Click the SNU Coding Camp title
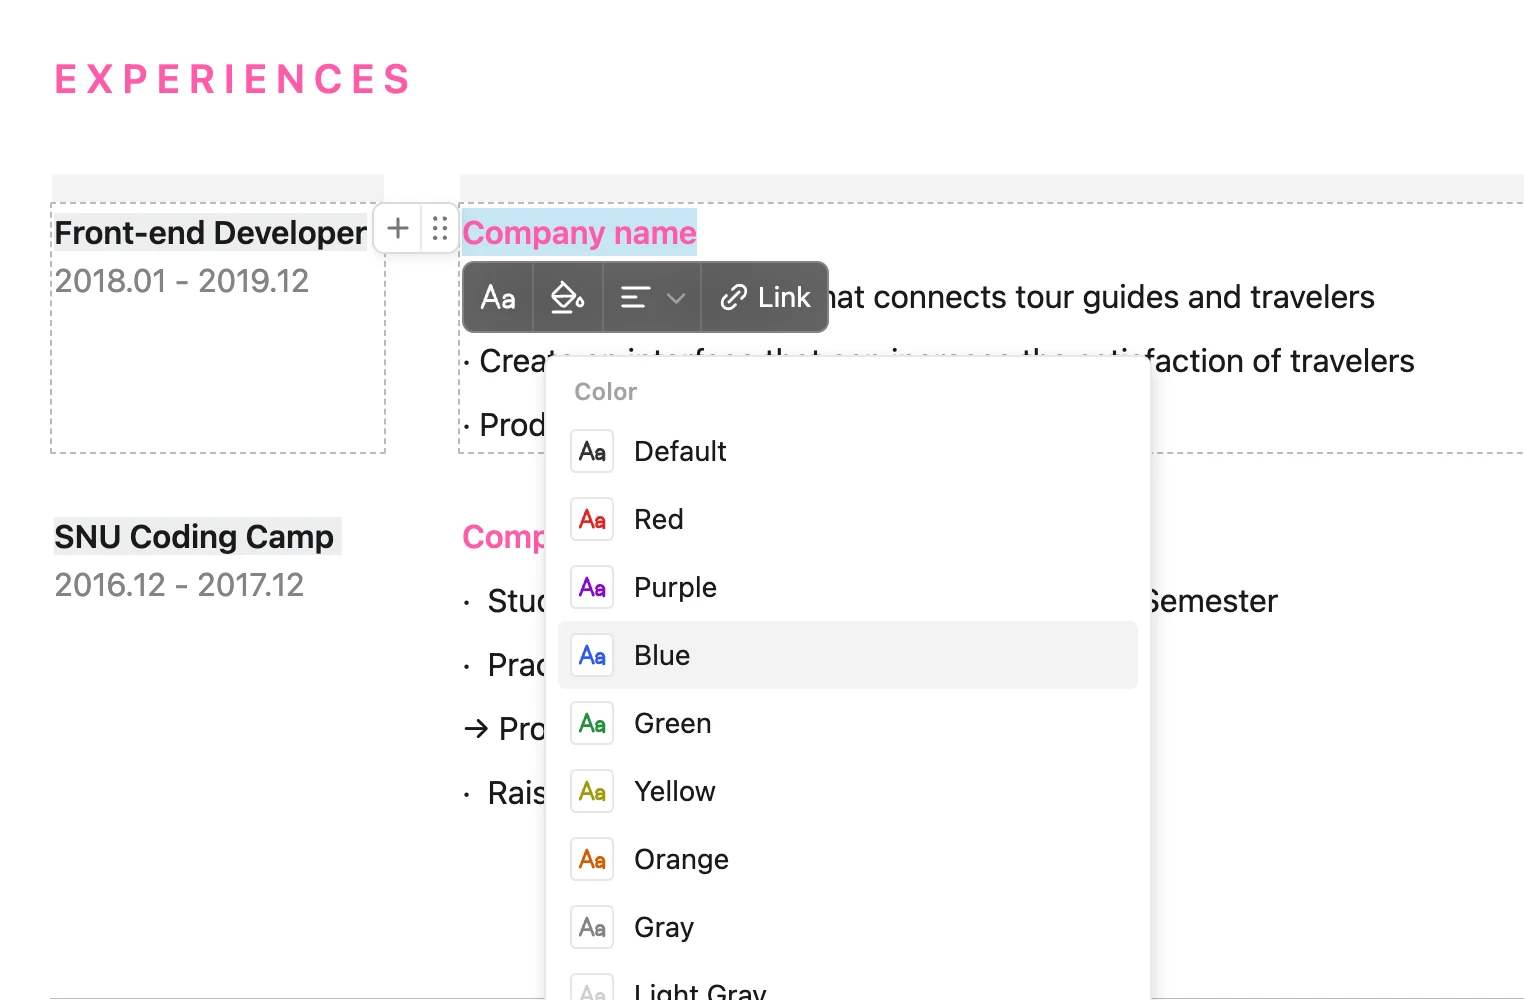This screenshot has width=1524, height=1000. (x=194, y=537)
